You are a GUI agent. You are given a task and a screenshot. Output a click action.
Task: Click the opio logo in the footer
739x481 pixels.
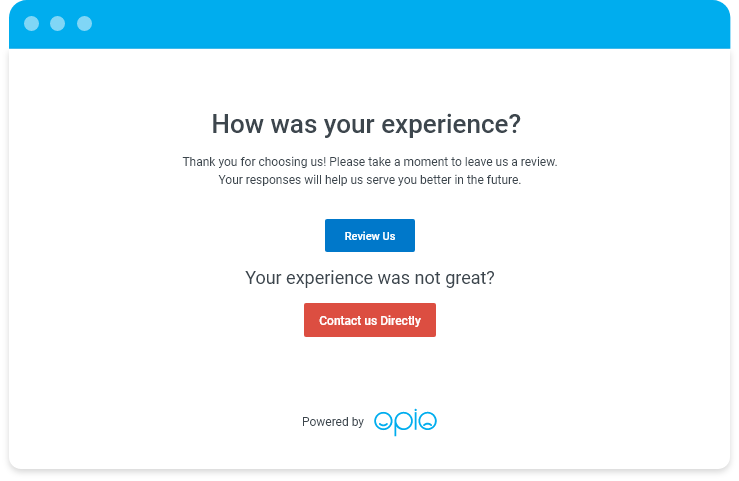coord(405,422)
